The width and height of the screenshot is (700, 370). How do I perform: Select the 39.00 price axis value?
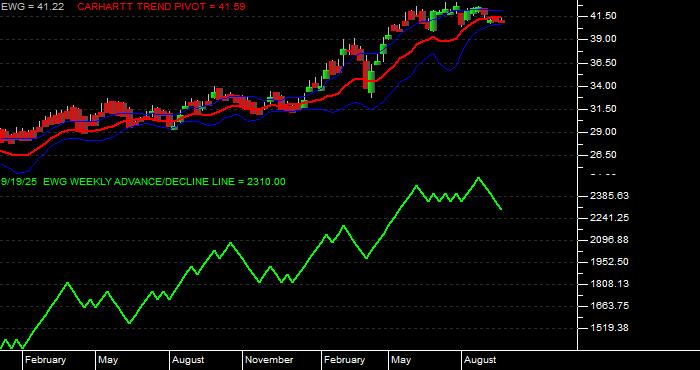pyautogui.click(x=603, y=39)
